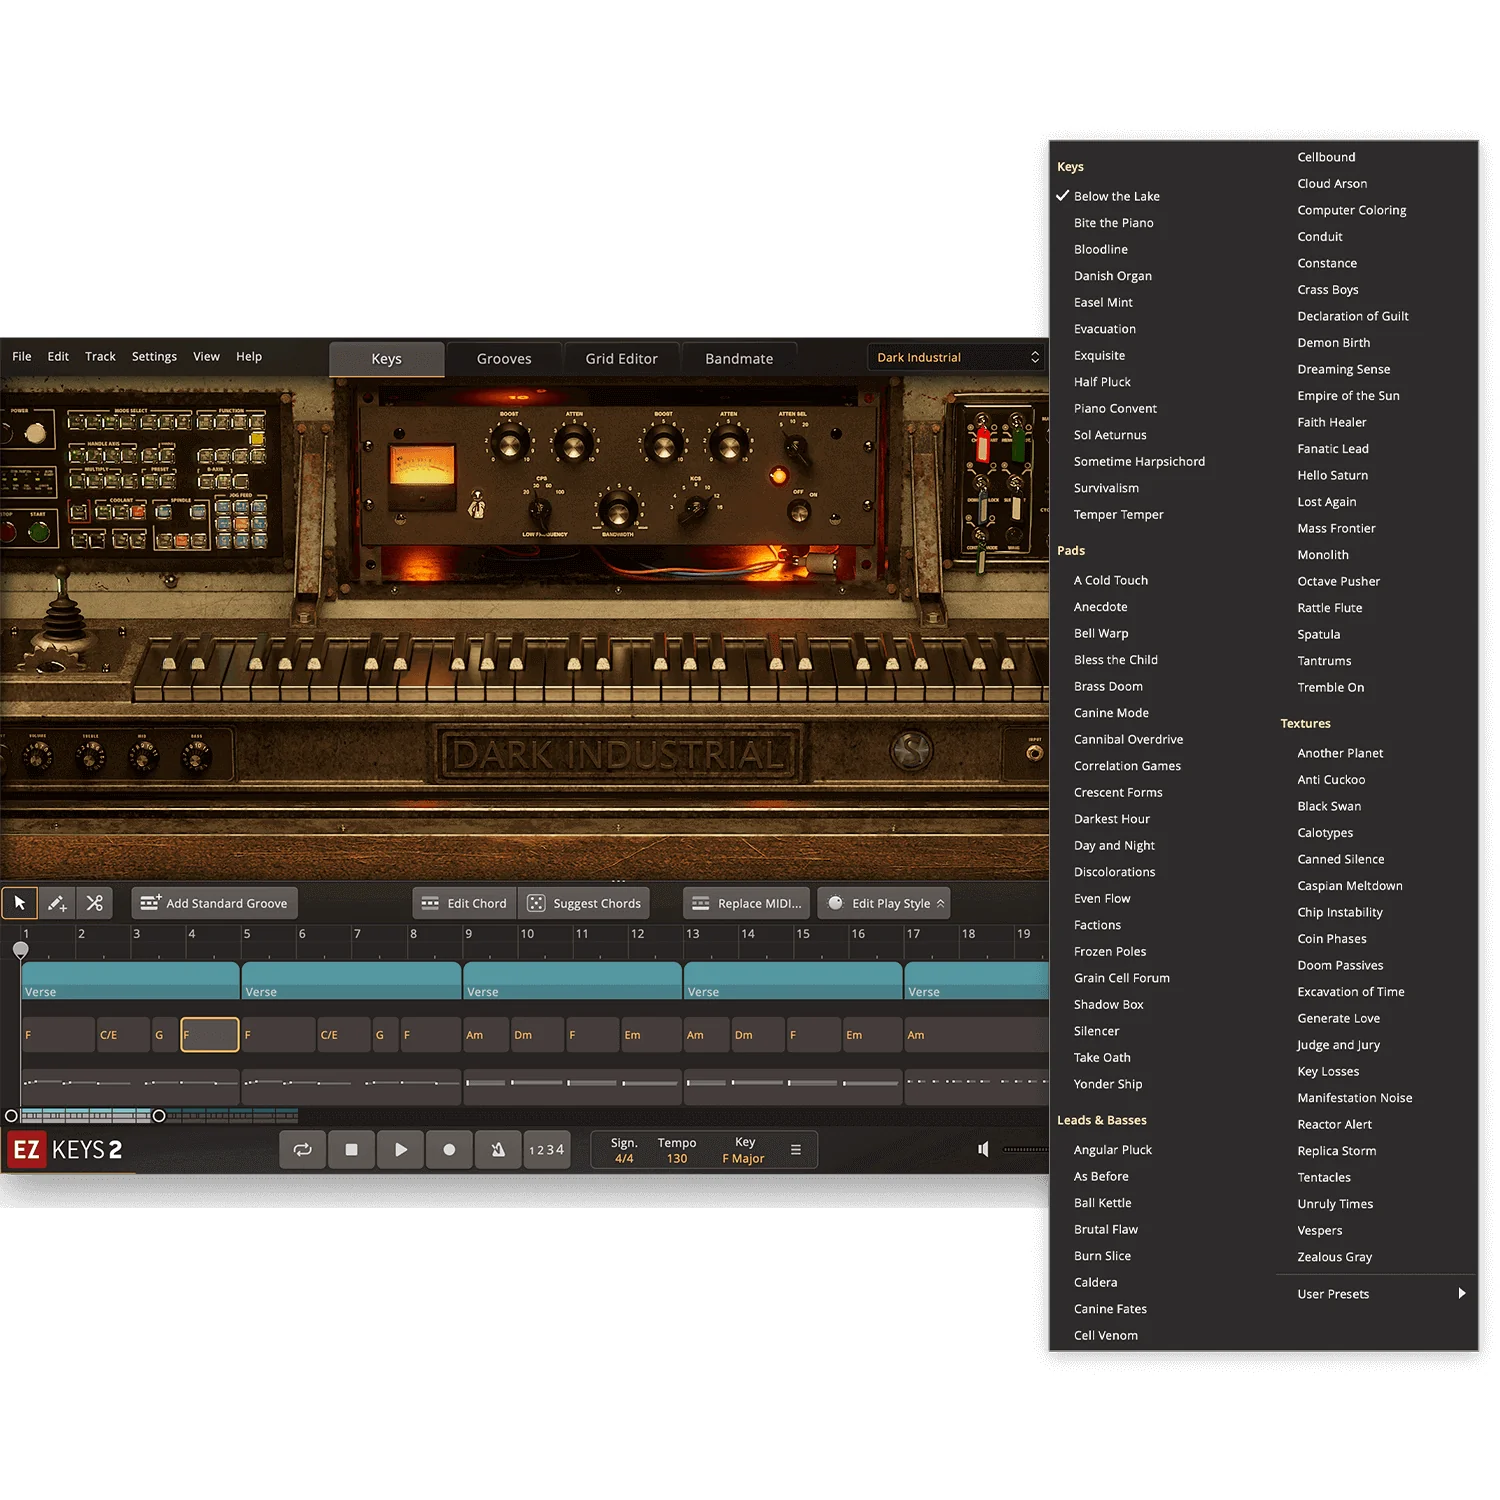Click Add Standard Groove
This screenshot has width=1500, height=1500.
tap(214, 903)
